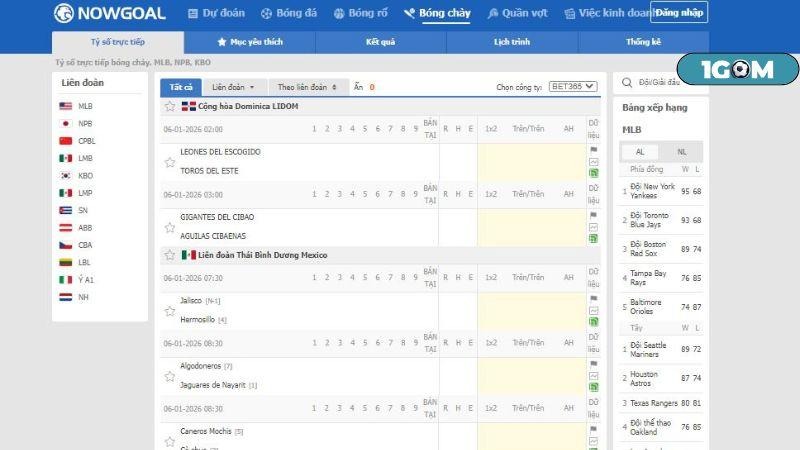Star the Cộng hòa Dominica LIDOM league
The image size is (800, 450).
point(170,106)
